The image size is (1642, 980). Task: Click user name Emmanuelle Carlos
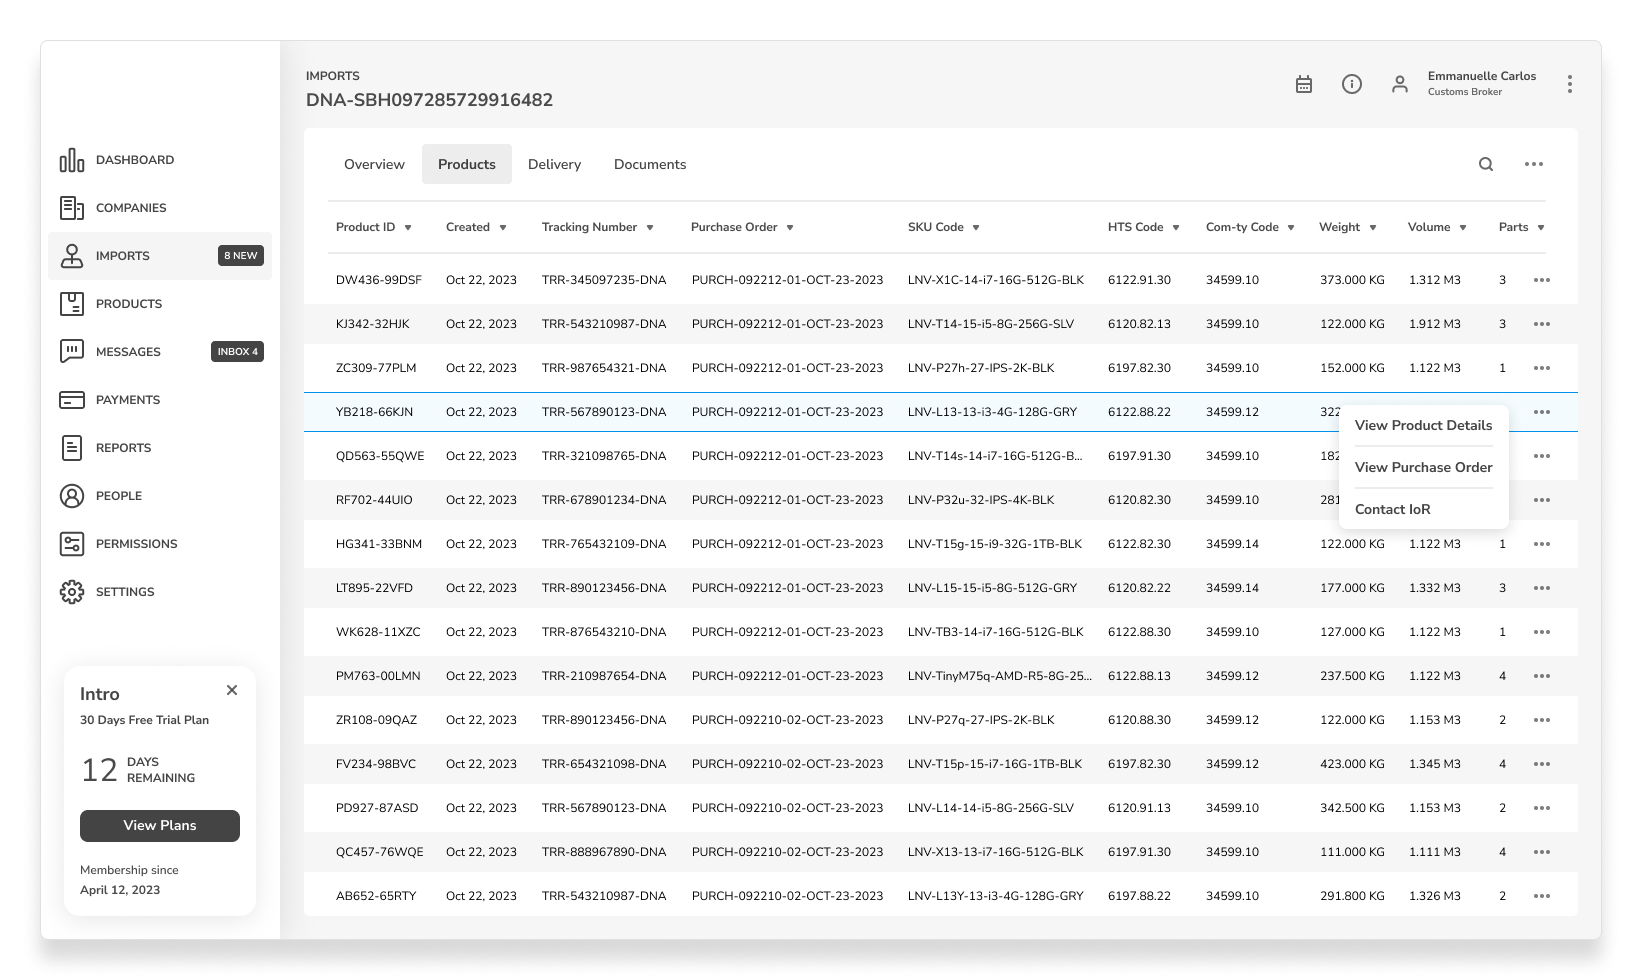pos(1481,76)
